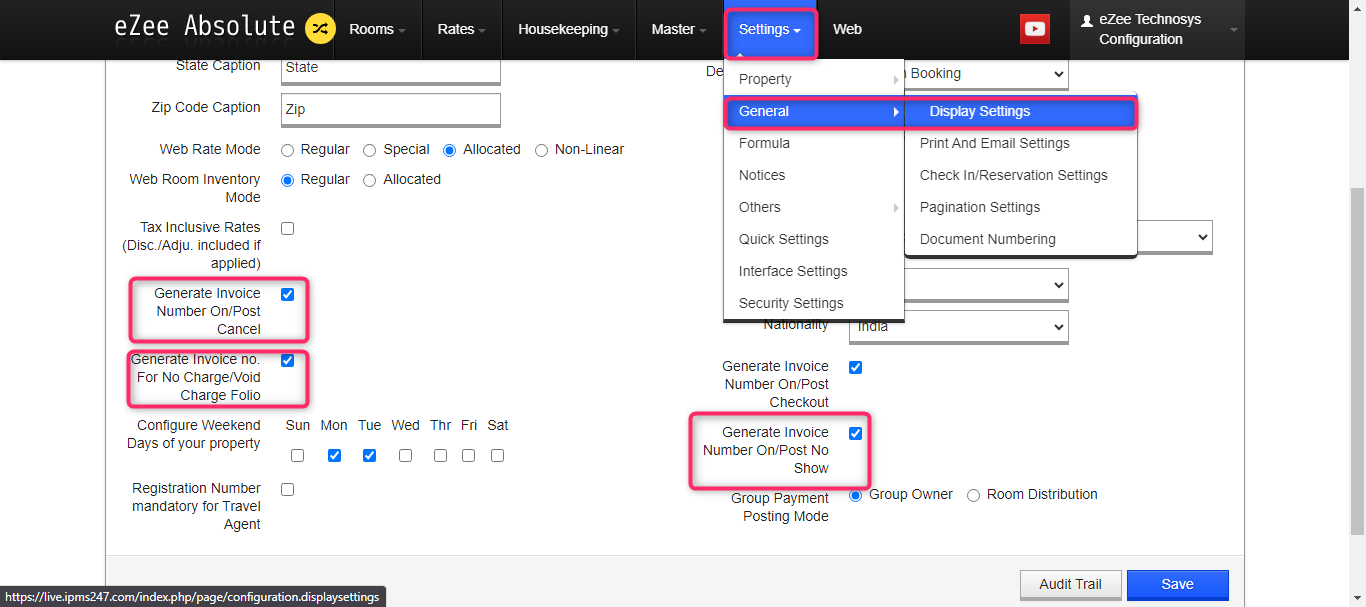Image resolution: width=1366 pixels, height=607 pixels.
Task: Open the Master menu
Action: tap(679, 29)
